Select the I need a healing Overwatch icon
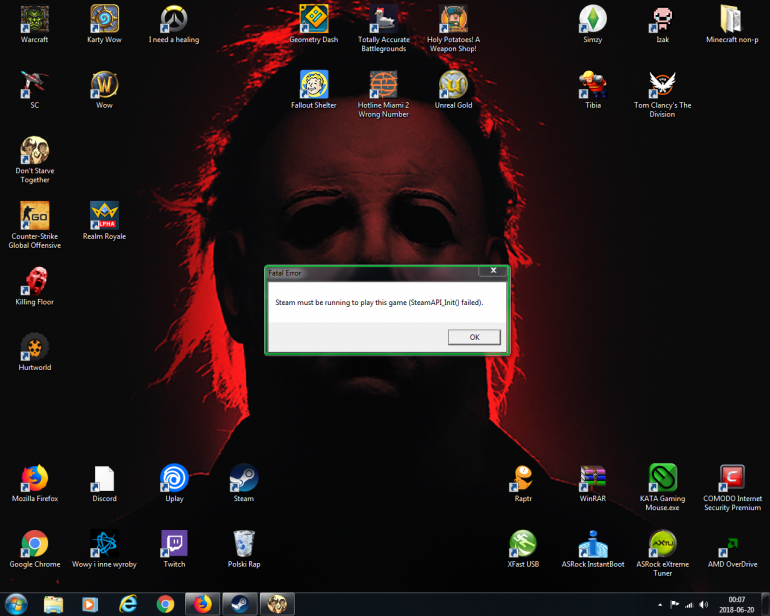Image resolution: width=770 pixels, height=616 pixels. tap(174, 24)
